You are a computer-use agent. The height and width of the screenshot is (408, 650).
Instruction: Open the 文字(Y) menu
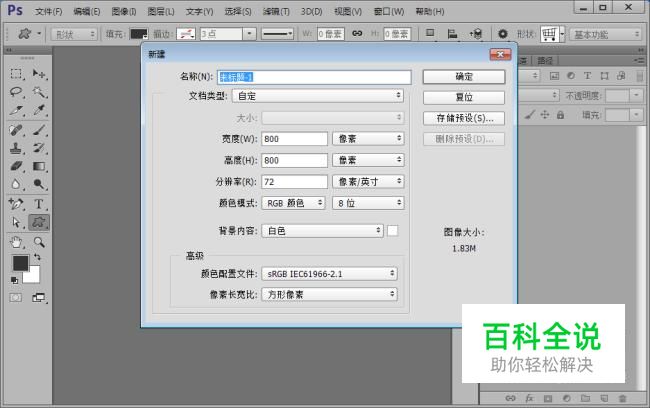pos(199,12)
